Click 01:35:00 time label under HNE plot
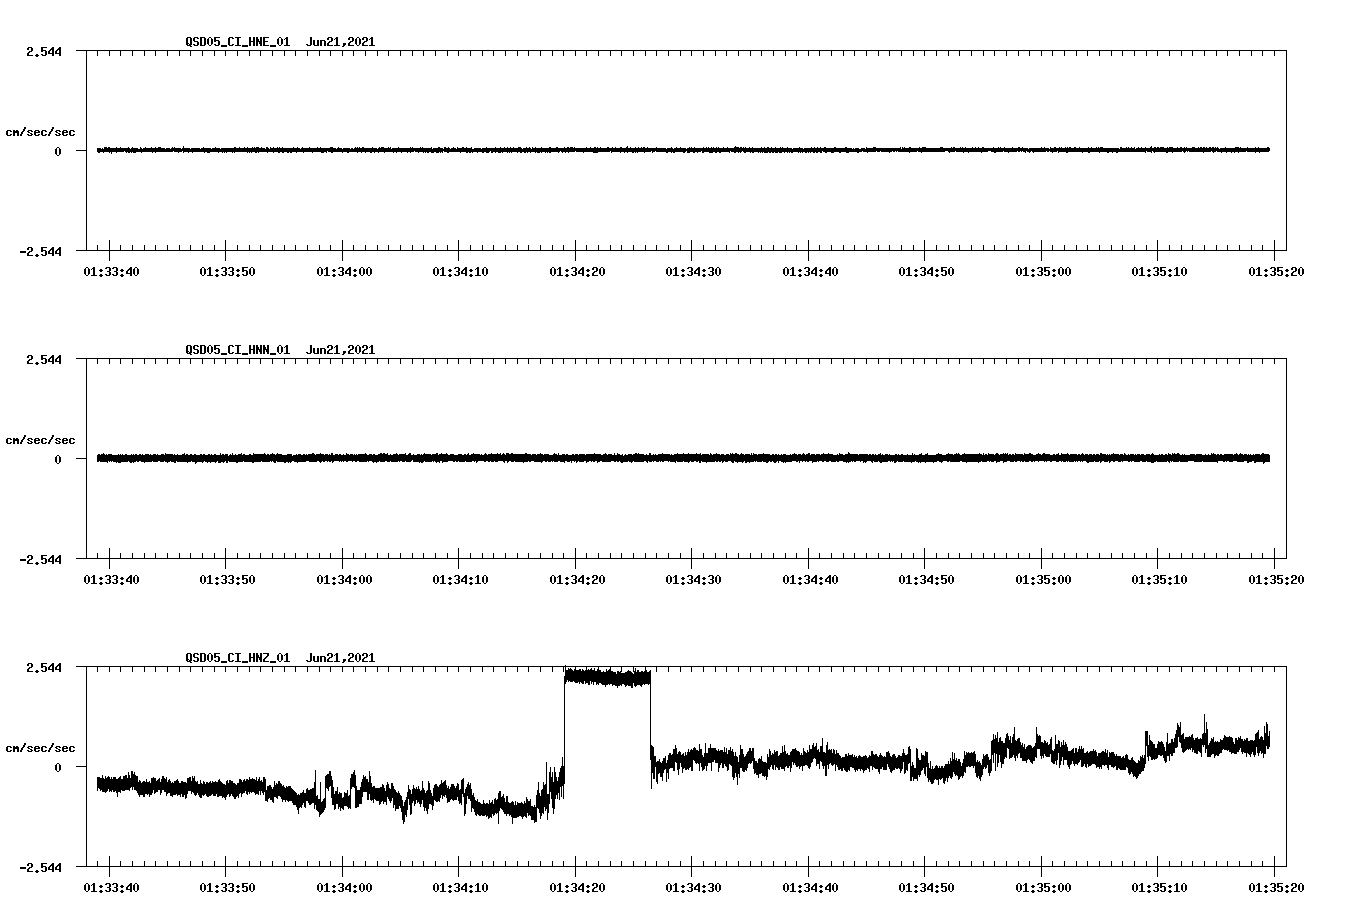The image size is (1358, 924). [1043, 271]
